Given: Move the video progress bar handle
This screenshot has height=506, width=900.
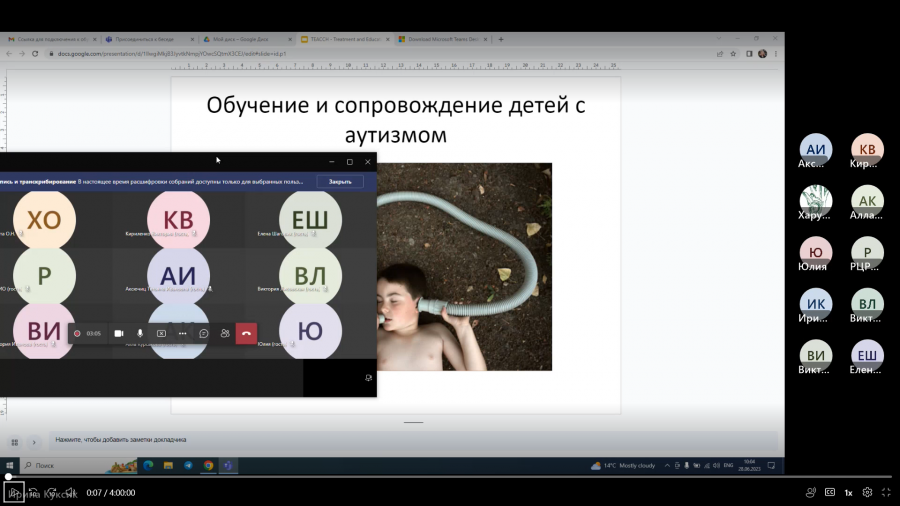Looking at the screenshot, I should point(8,476).
